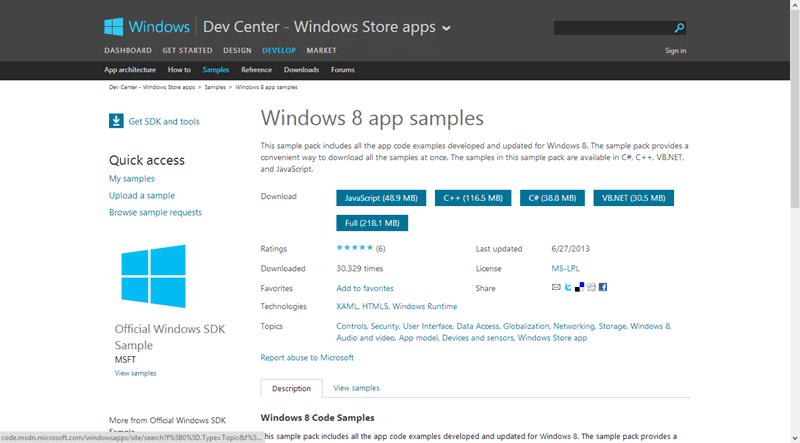The image size is (800, 443).
Task: Open My samples
Action: point(132,179)
